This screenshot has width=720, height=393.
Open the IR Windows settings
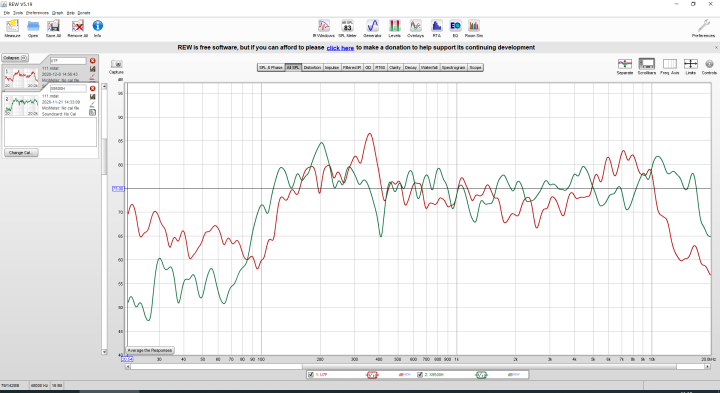(x=323, y=28)
